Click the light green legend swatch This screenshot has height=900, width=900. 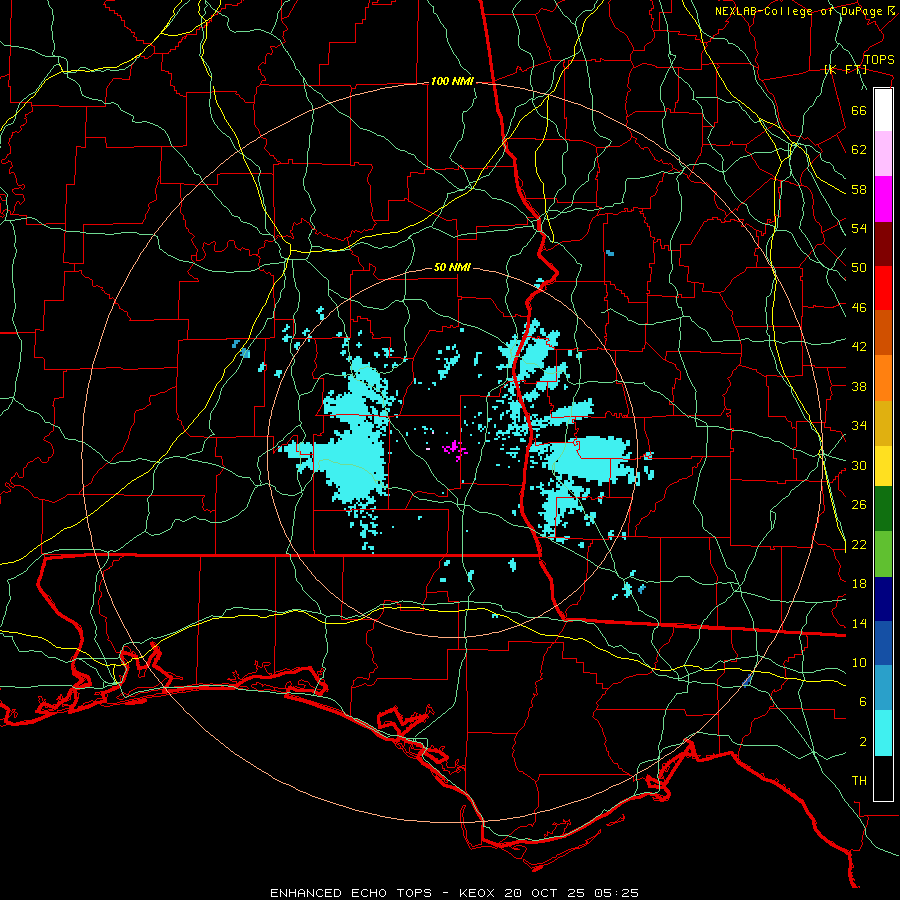(x=883, y=554)
